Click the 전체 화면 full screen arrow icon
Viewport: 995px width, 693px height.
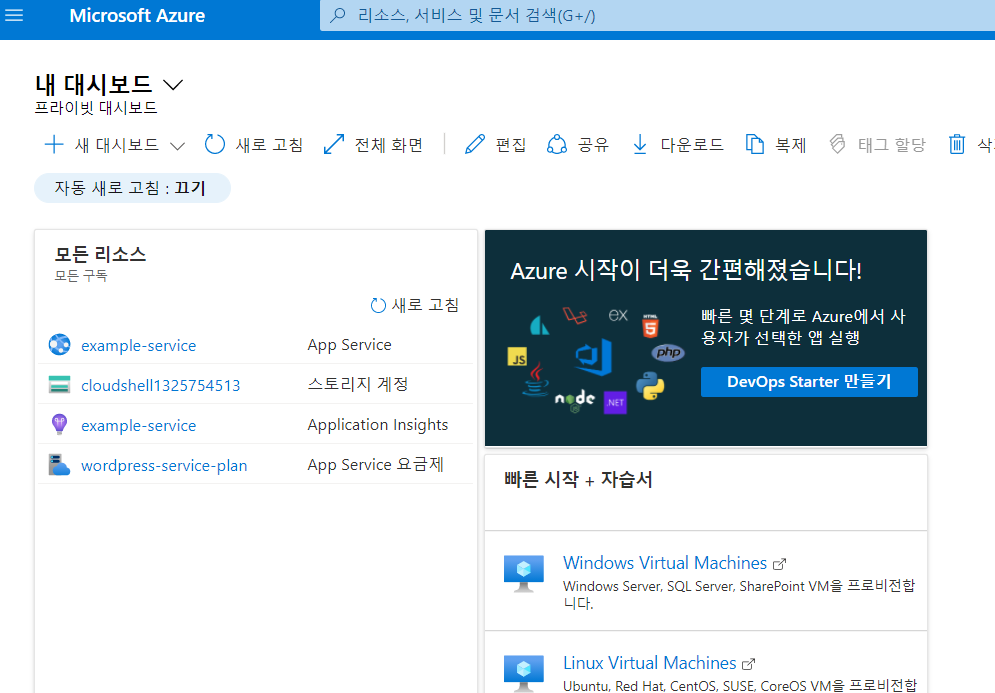click(334, 145)
